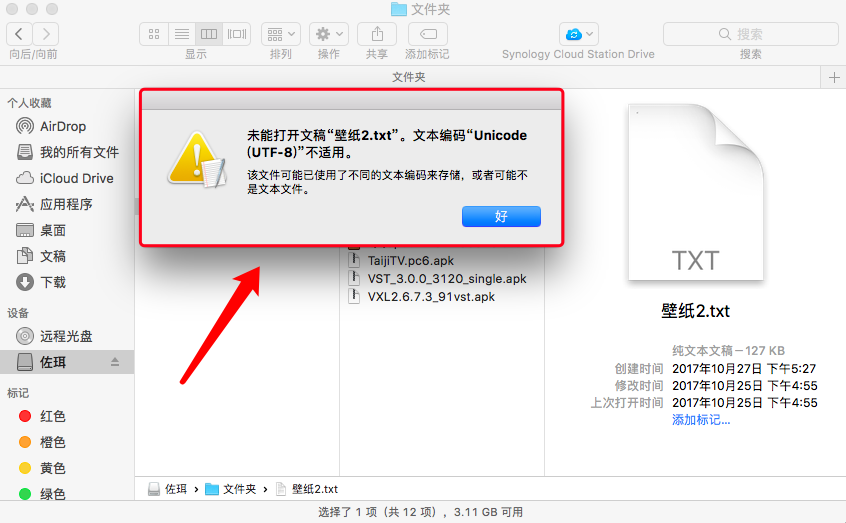Click the folder icon in the title bar
Viewport: 846px width, 523px height.
[399, 9]
